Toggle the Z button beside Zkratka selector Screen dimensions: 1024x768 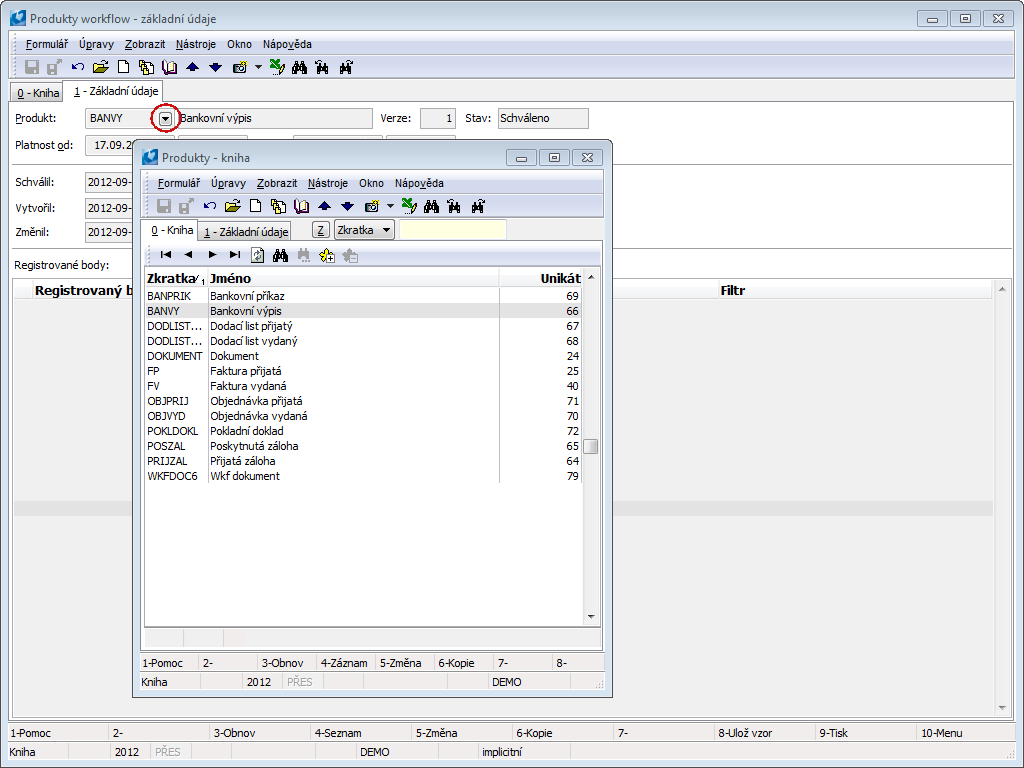[320, 230]
